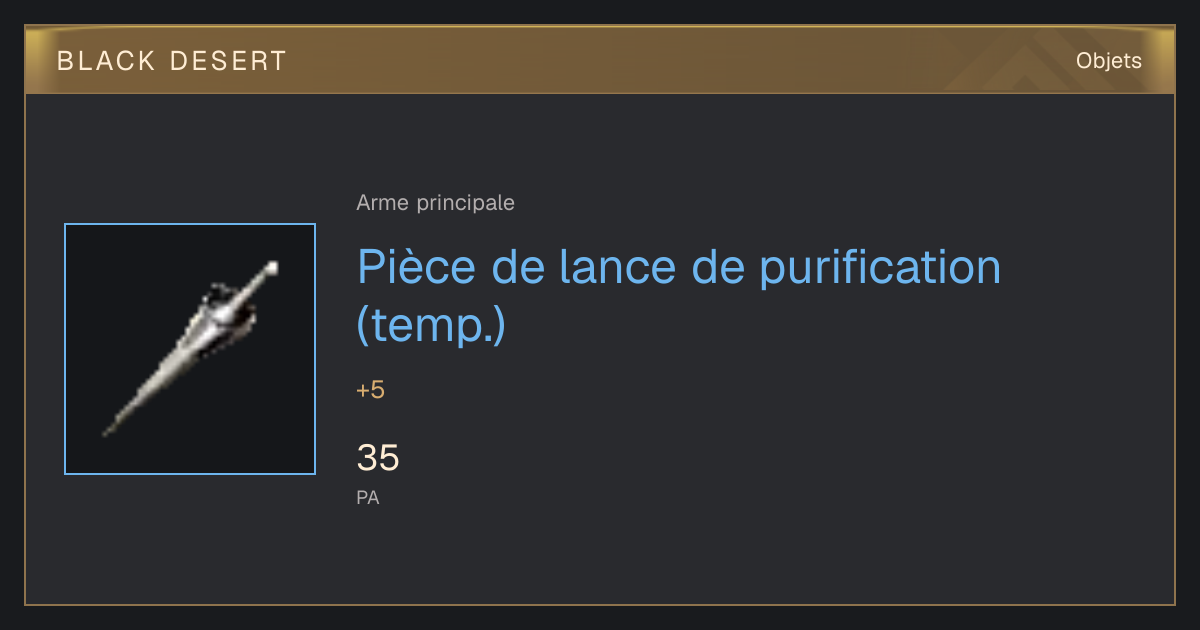Click the word purification in item title

coord(880,270)
